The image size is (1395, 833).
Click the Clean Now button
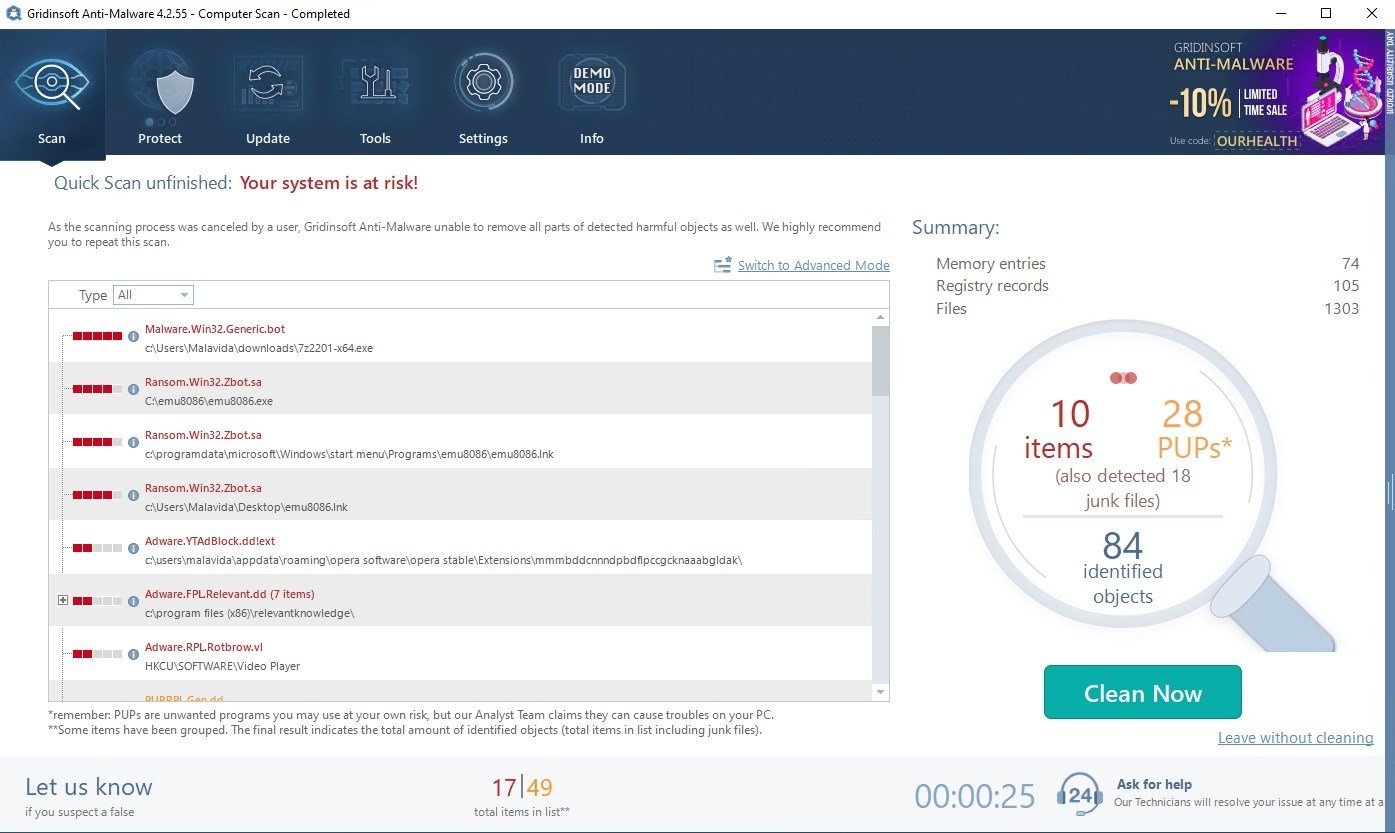(1142, 693)
